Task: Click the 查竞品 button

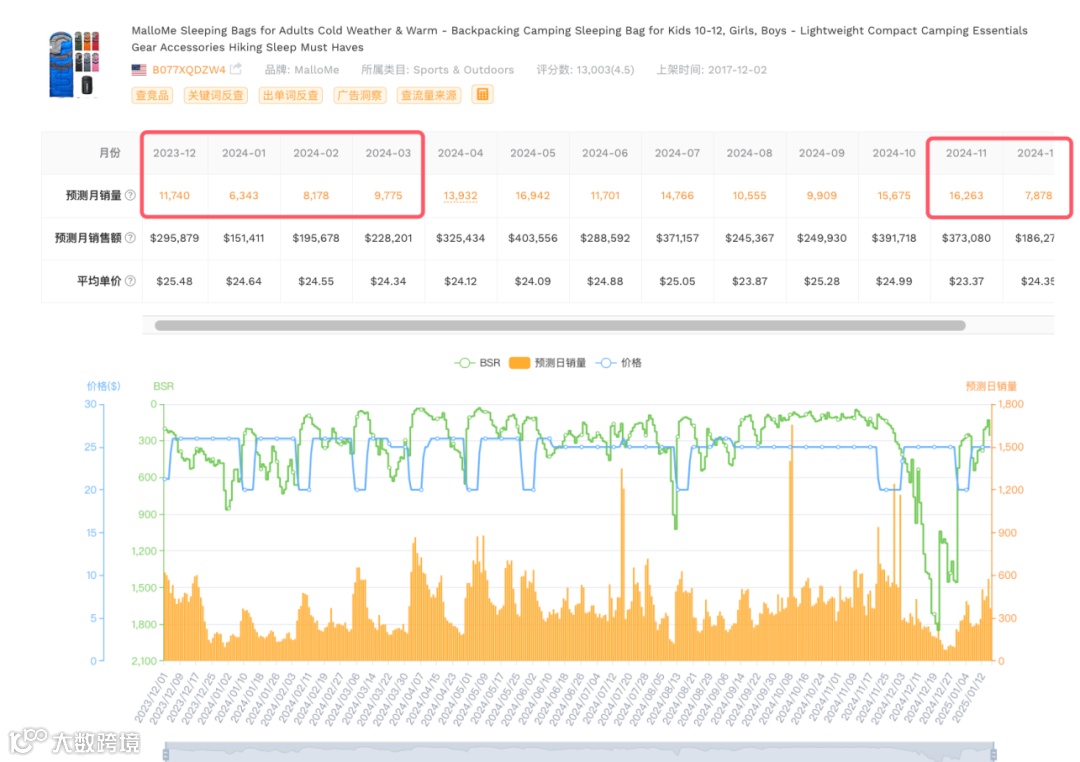Action: [x=152, y=95]
